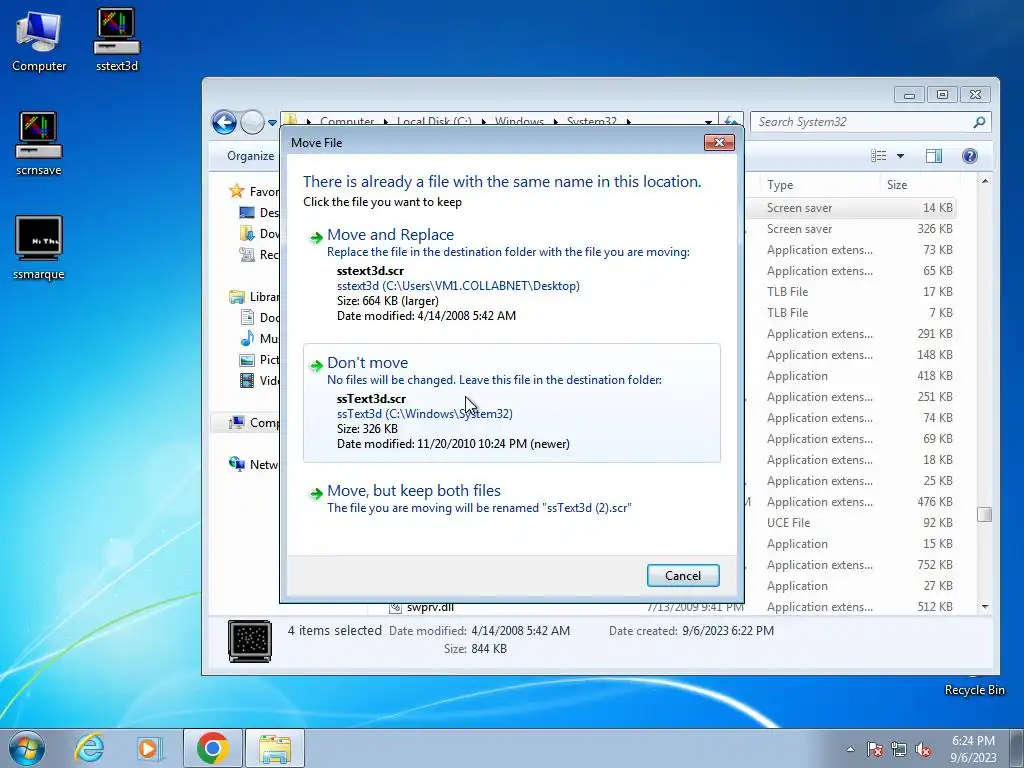Open Documents library icon
Viewport: 1024px width, 768px height.
pyautogui.click(x=247, y=317)
